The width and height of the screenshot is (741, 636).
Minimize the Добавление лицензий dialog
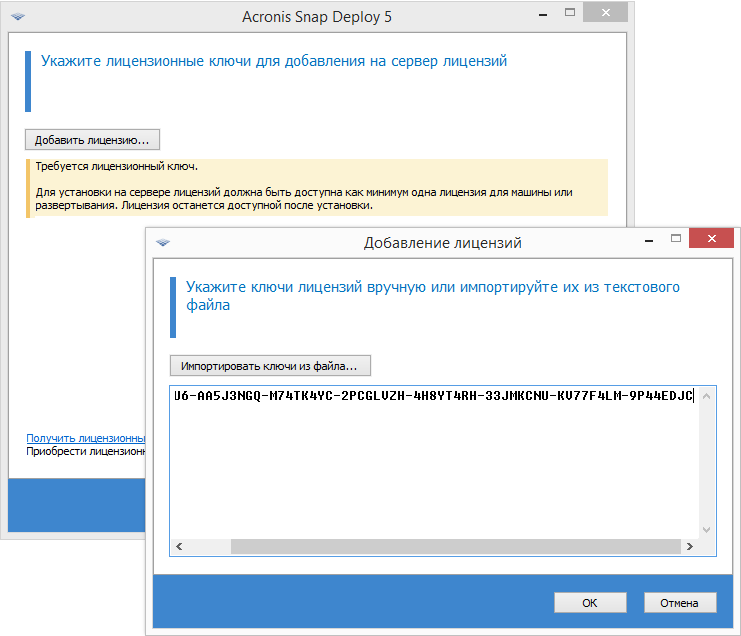click(x=649, y=241)
